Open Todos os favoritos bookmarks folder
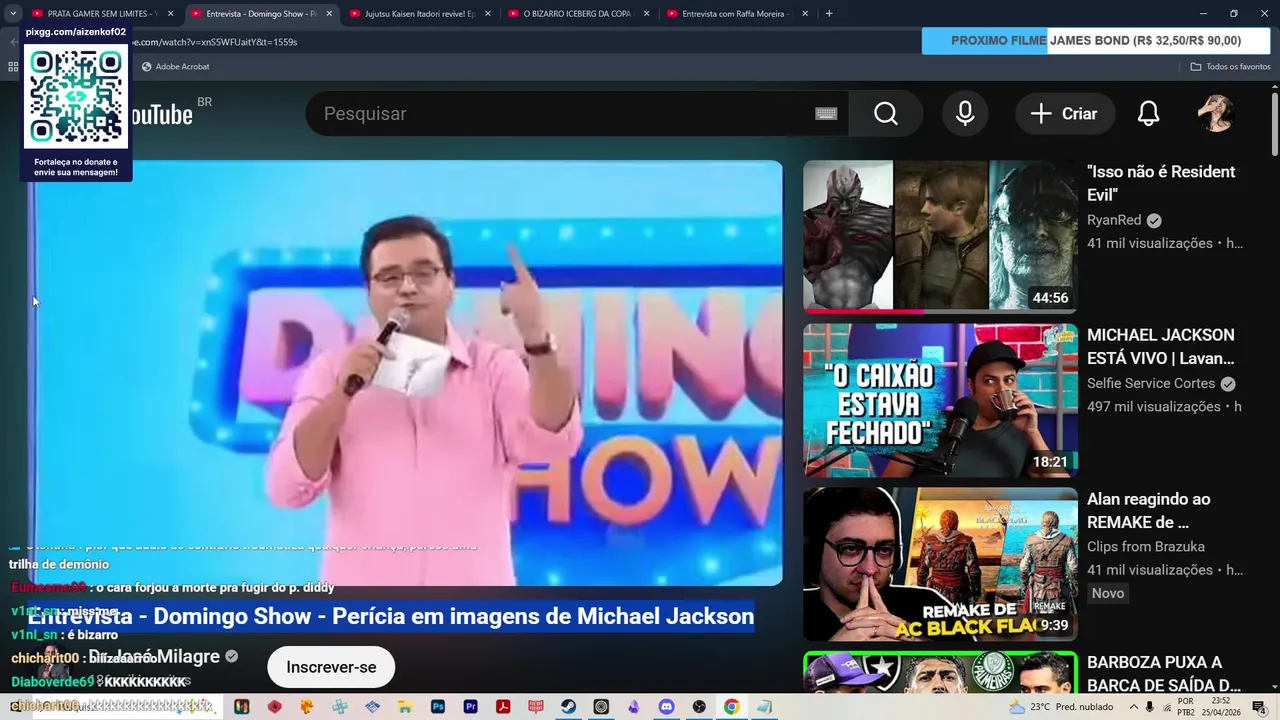The width and height of the screenshot is (1280, 720). pos(1230,66)
